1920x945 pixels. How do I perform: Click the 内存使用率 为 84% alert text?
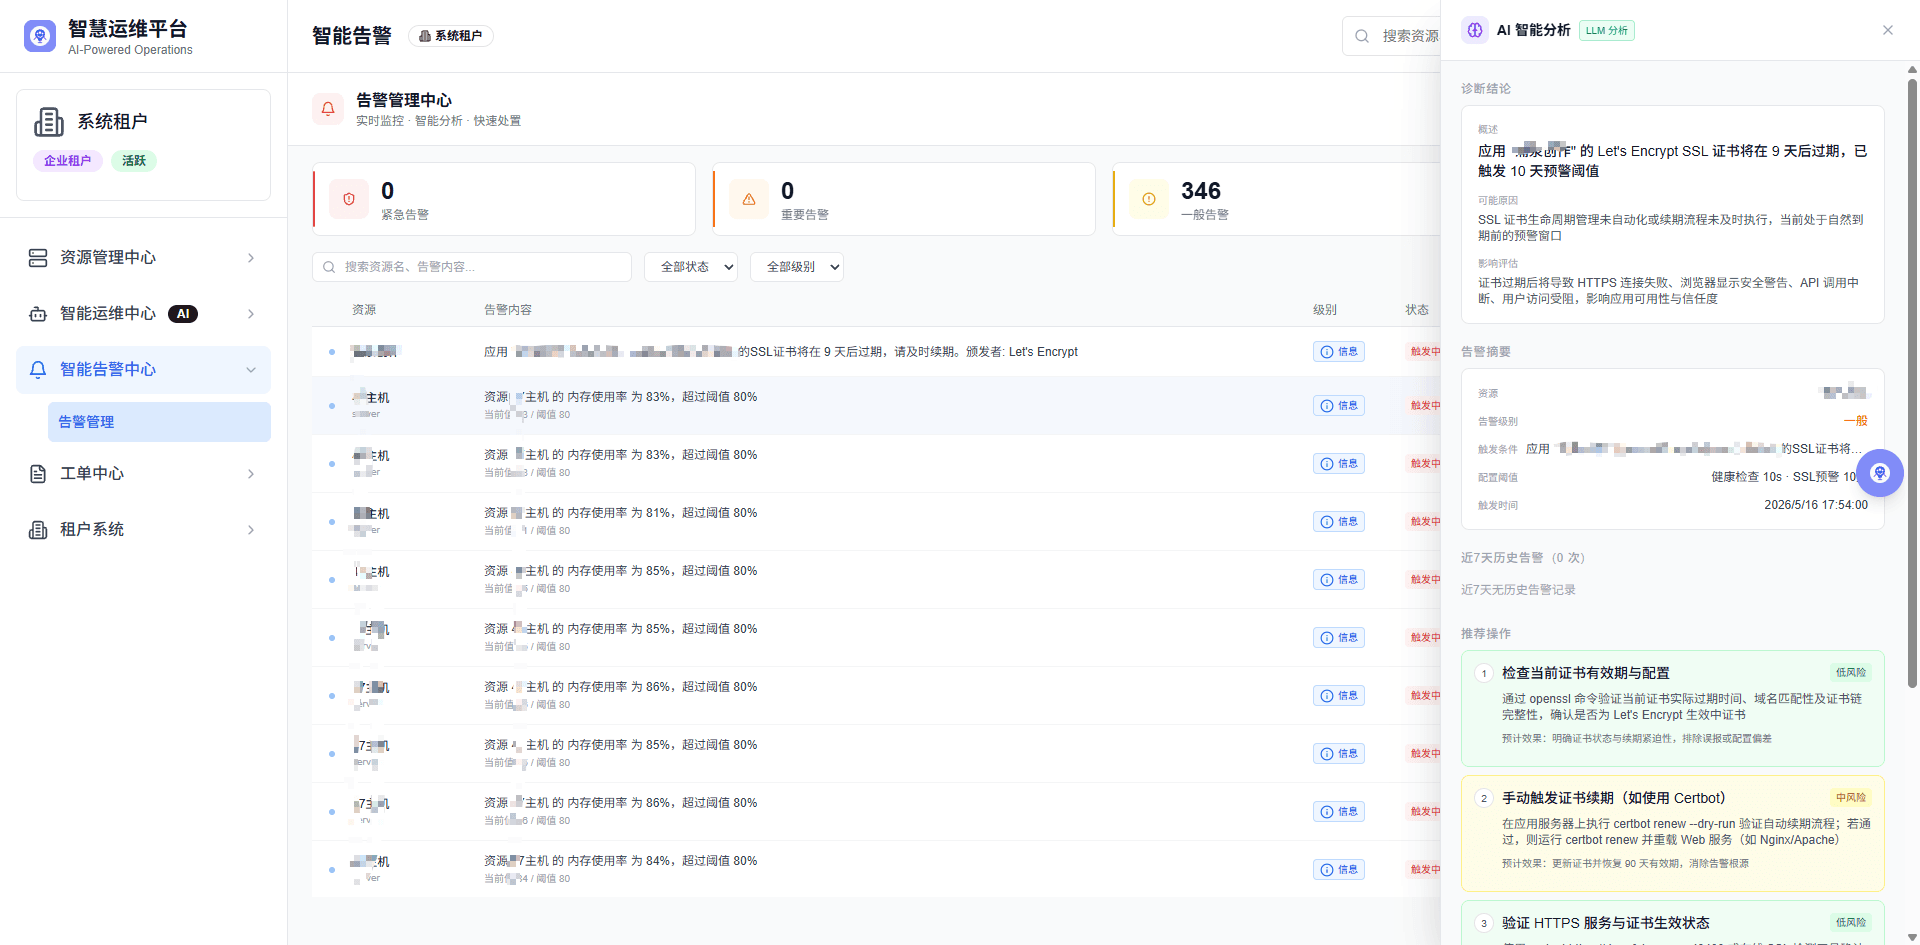coord(620,861)
